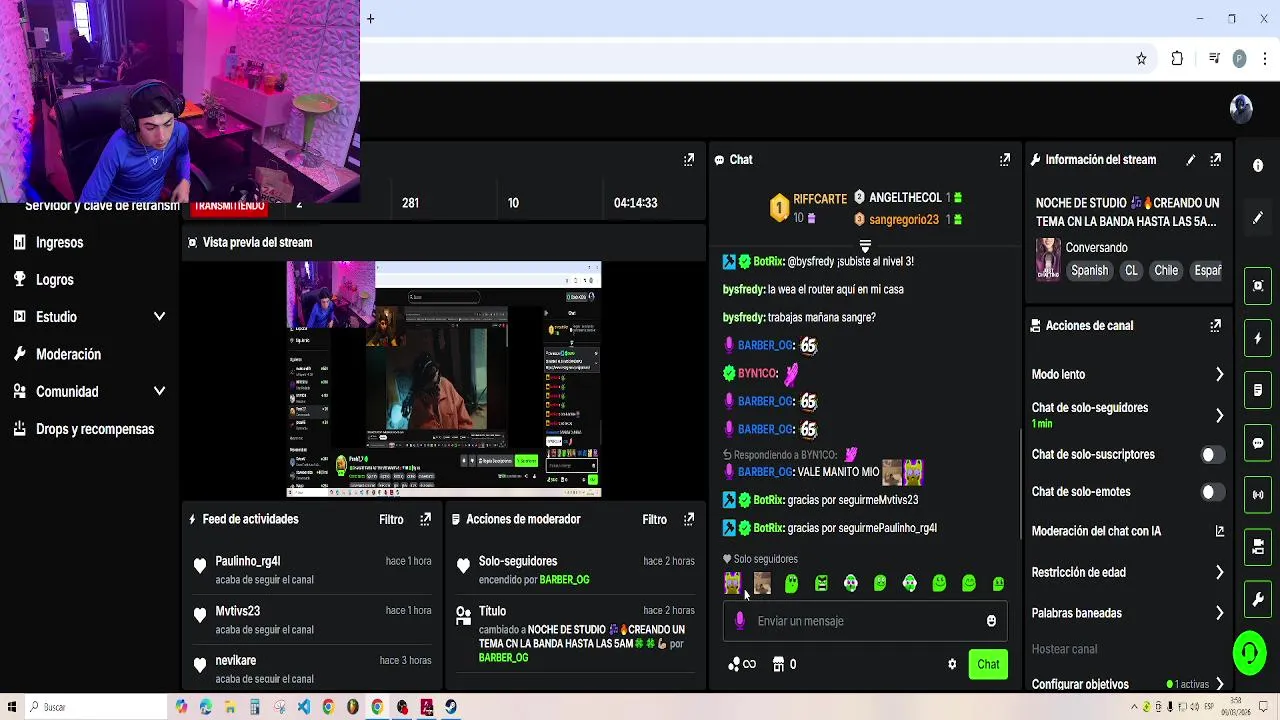Select the CL tag
This screenshot has height=720, width=1280.
pyautogui.click(x=1131, y=270)
